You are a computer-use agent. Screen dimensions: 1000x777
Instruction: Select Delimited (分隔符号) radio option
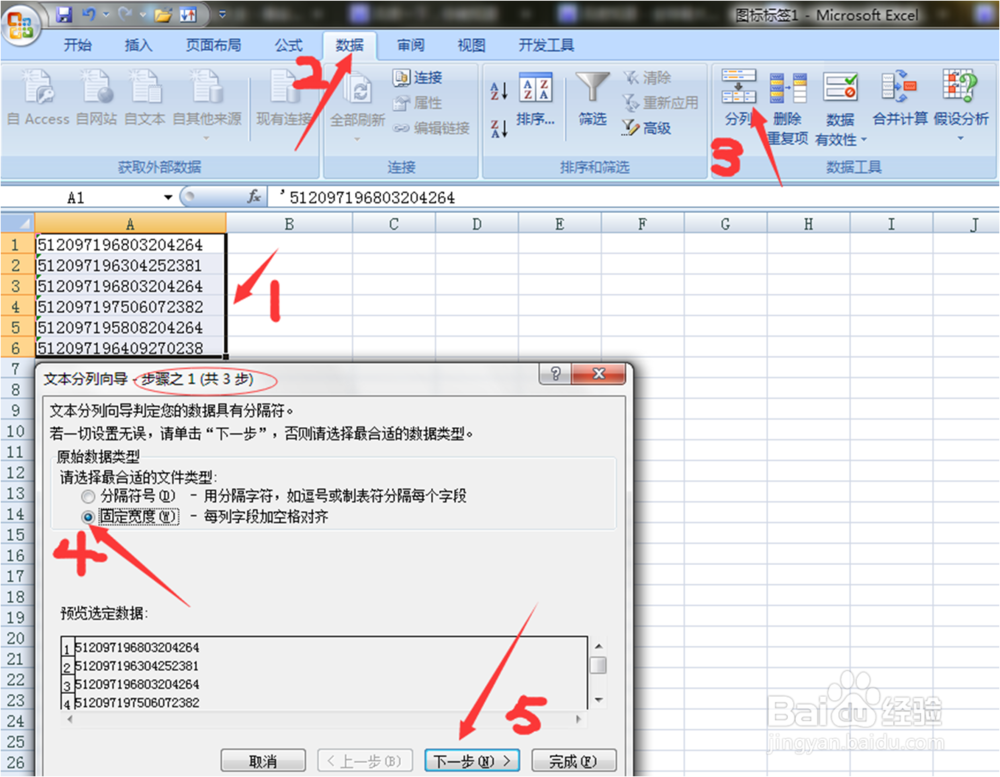point(88,496)
